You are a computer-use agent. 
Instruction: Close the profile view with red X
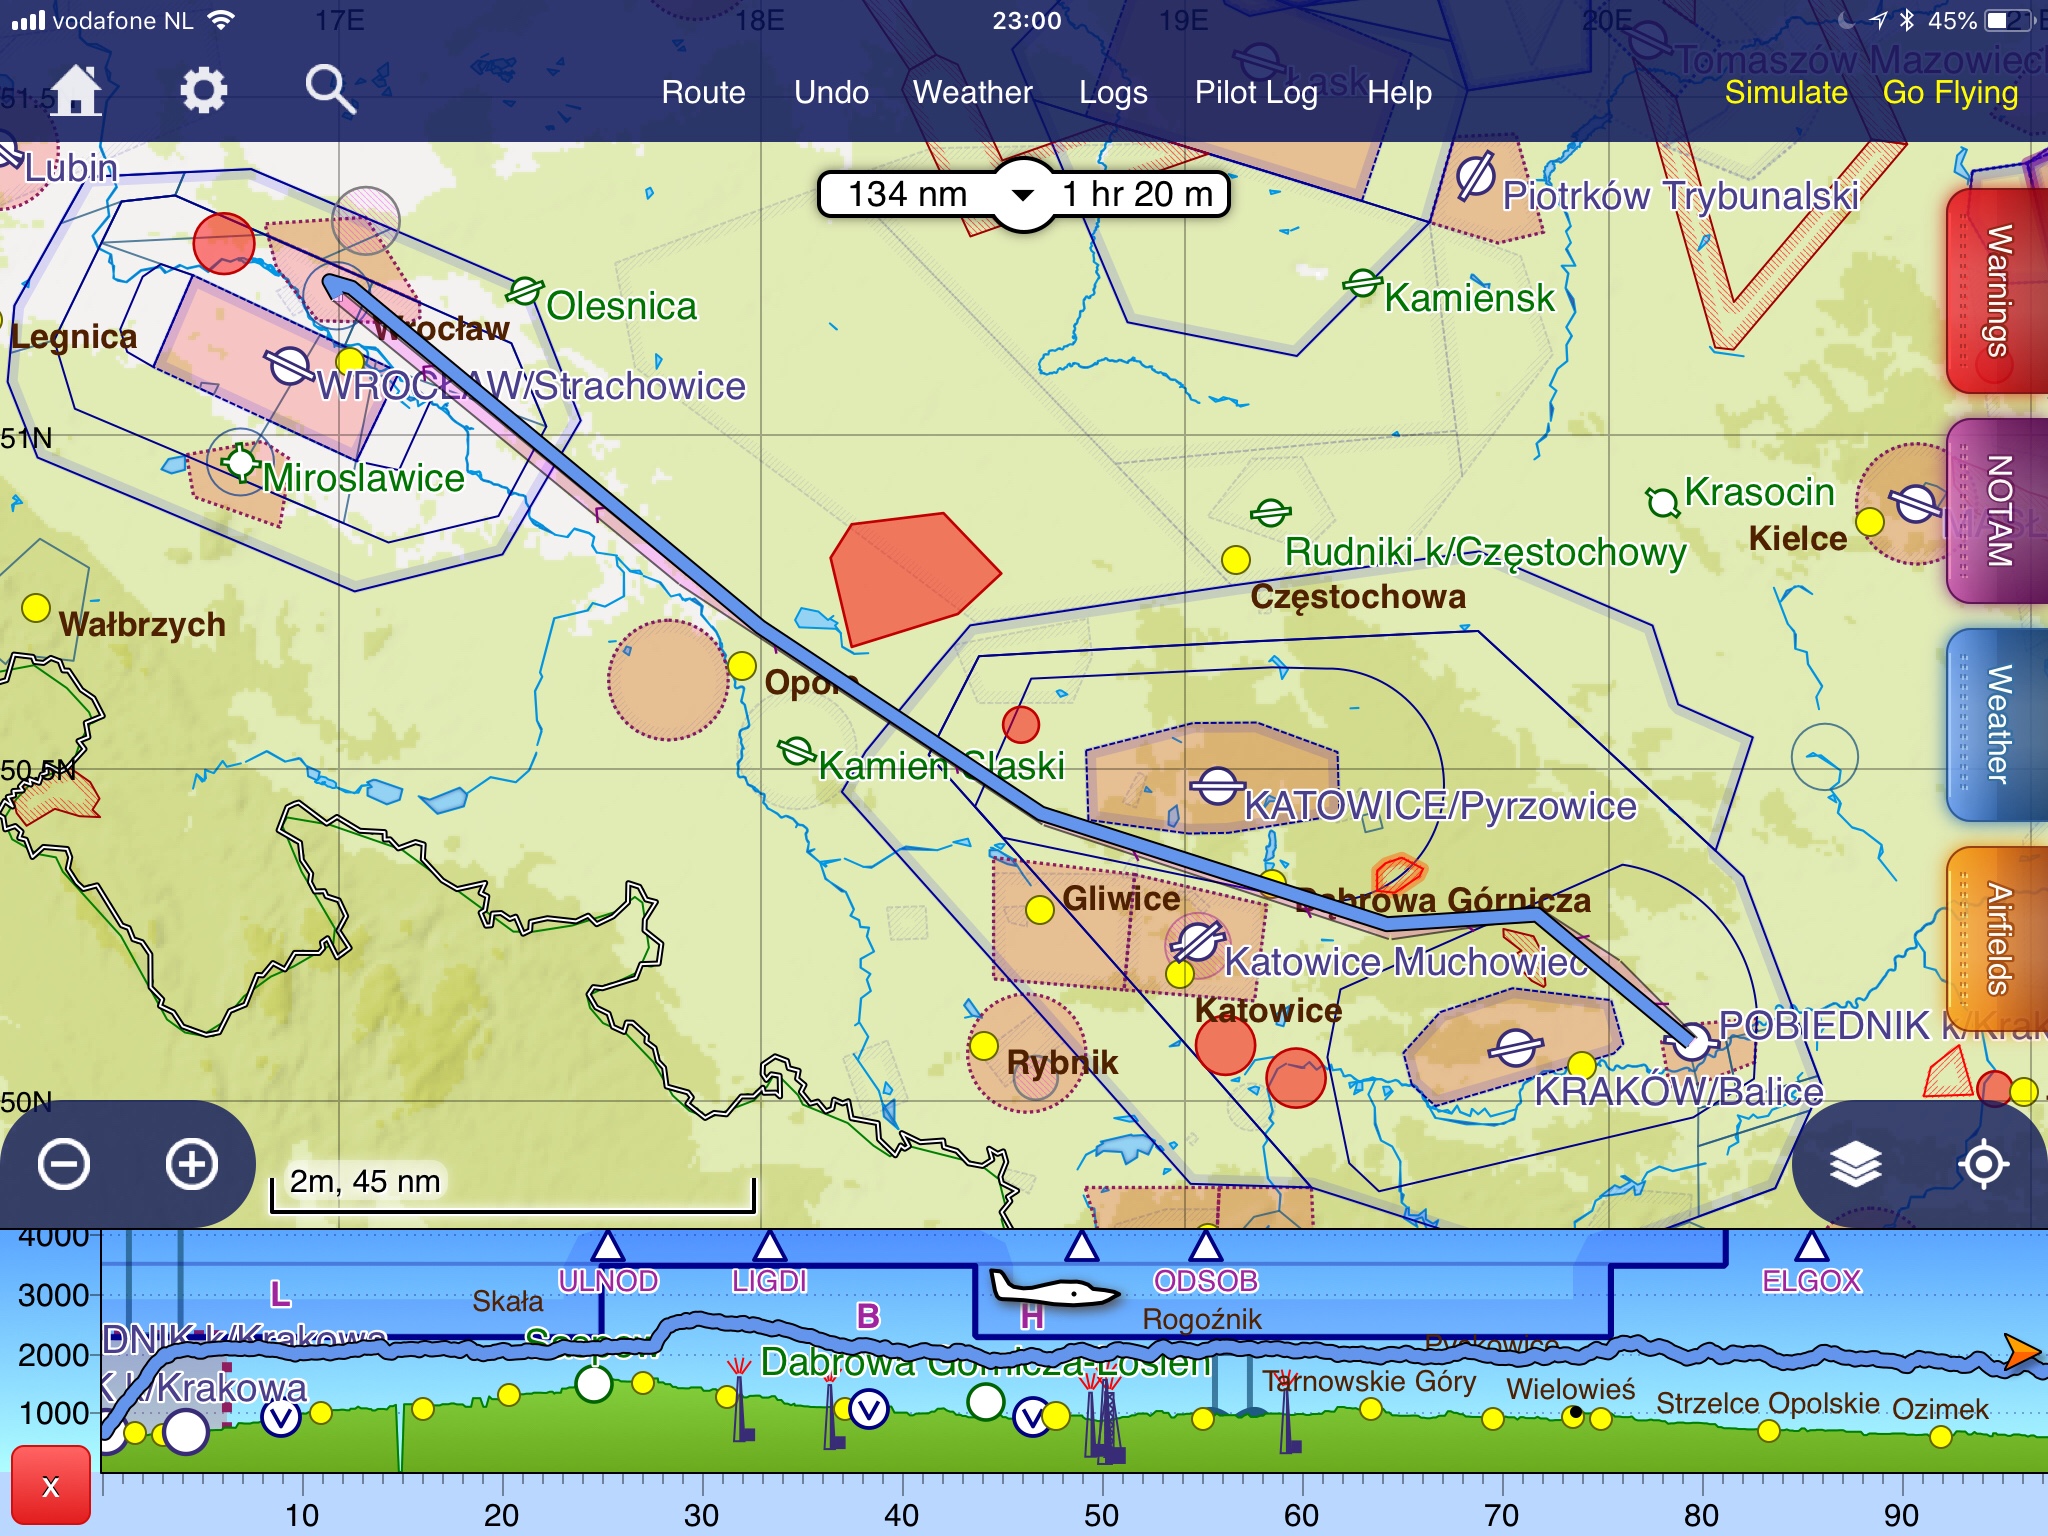tap(51, 1486)
